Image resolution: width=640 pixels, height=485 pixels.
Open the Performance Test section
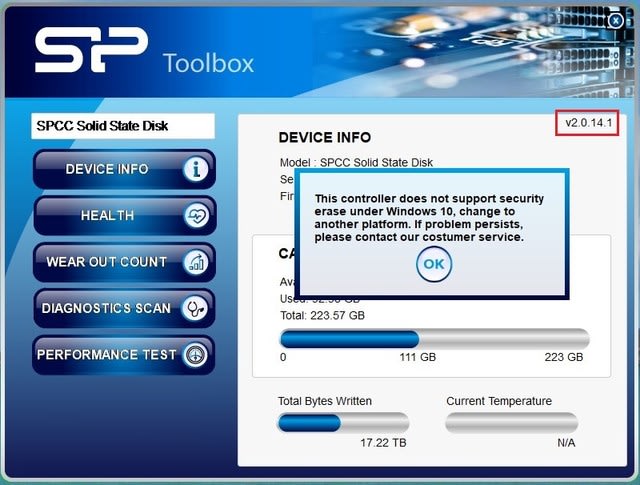[124, 355]
